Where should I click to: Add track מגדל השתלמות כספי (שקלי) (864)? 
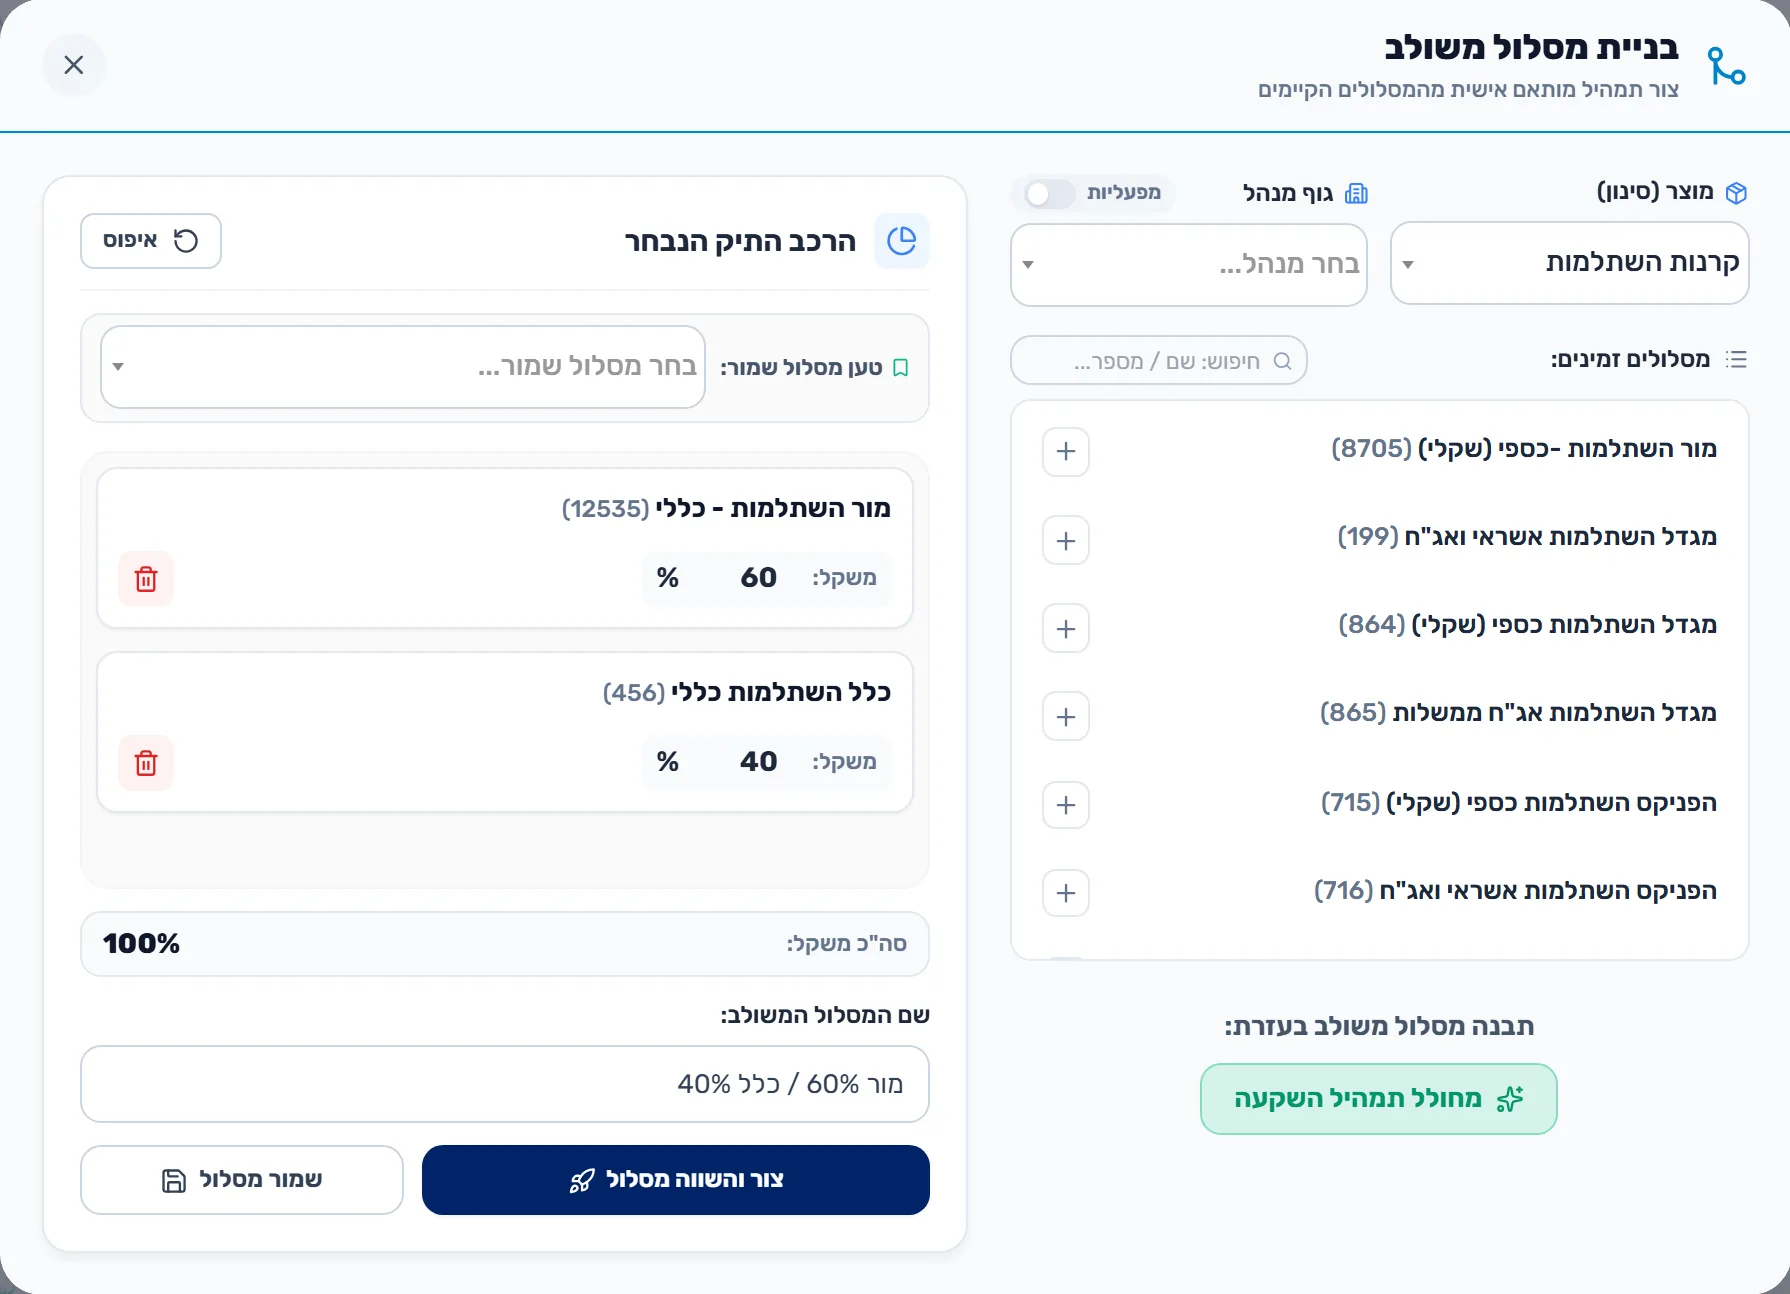pos(1066,629)
